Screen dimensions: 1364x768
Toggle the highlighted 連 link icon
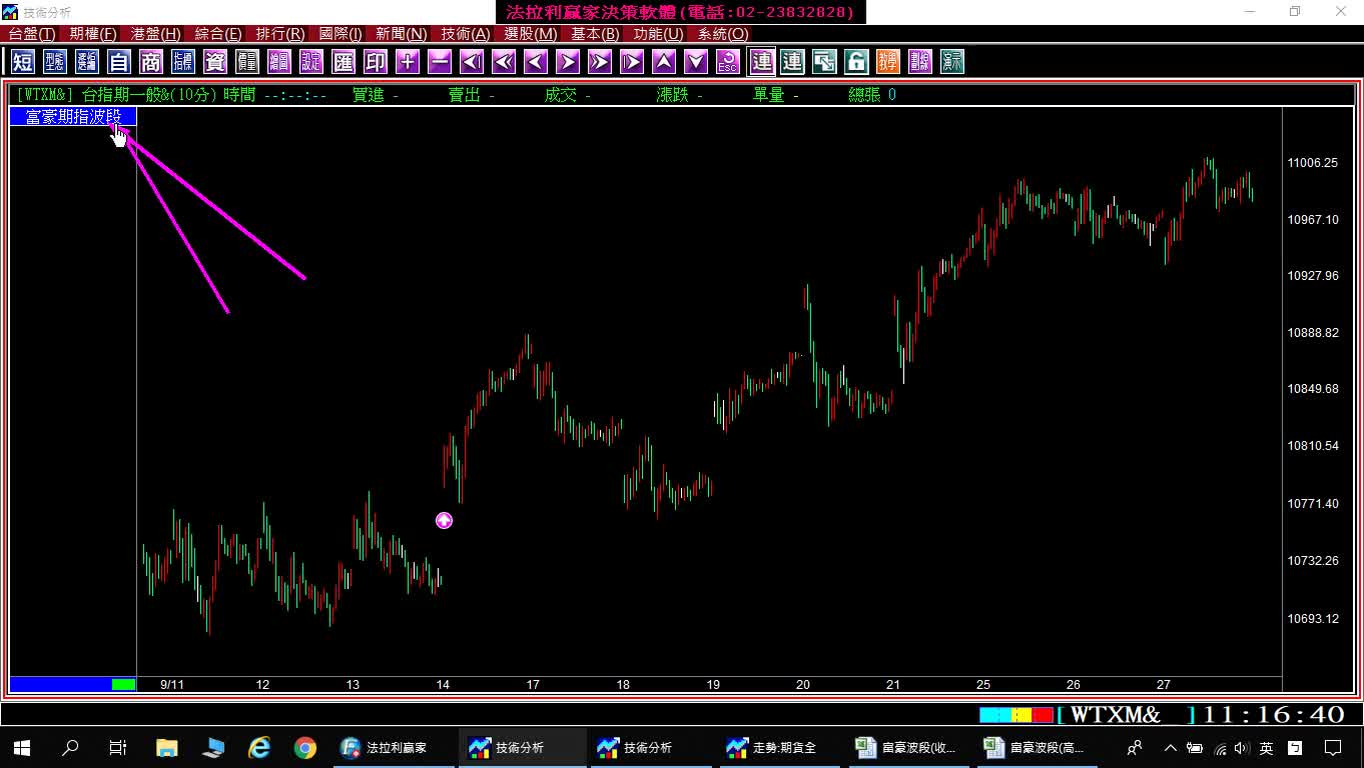click(x=762, y=62)
